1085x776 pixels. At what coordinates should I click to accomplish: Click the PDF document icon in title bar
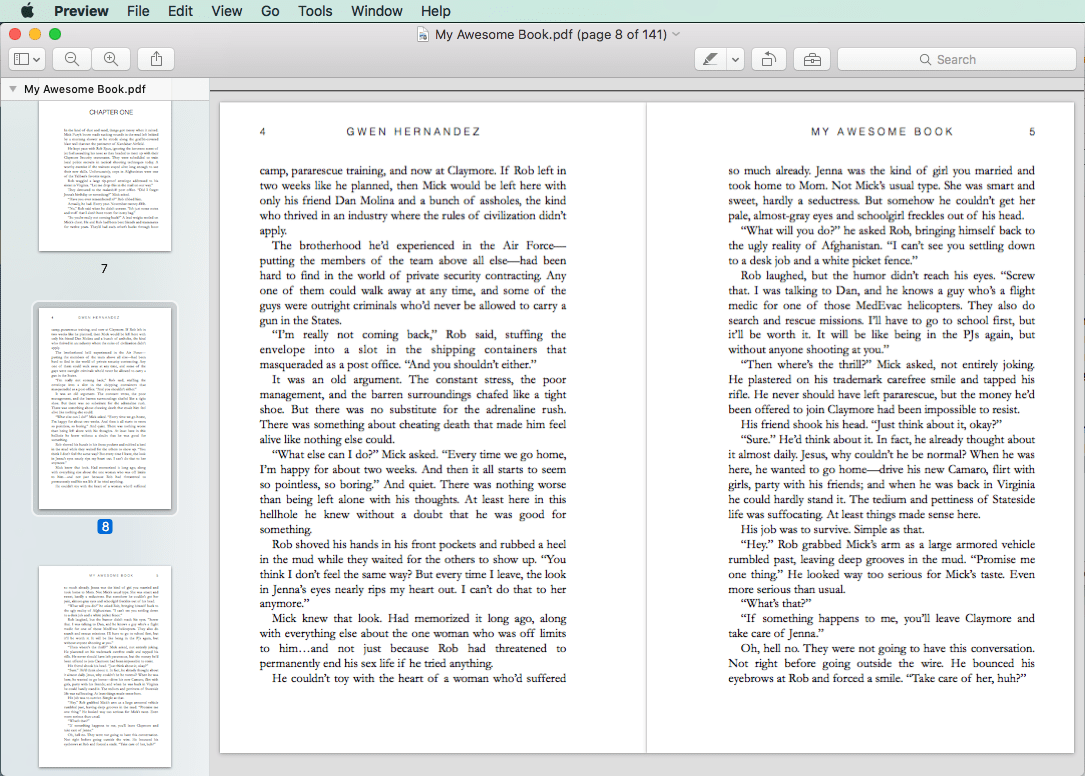point(422,35)
